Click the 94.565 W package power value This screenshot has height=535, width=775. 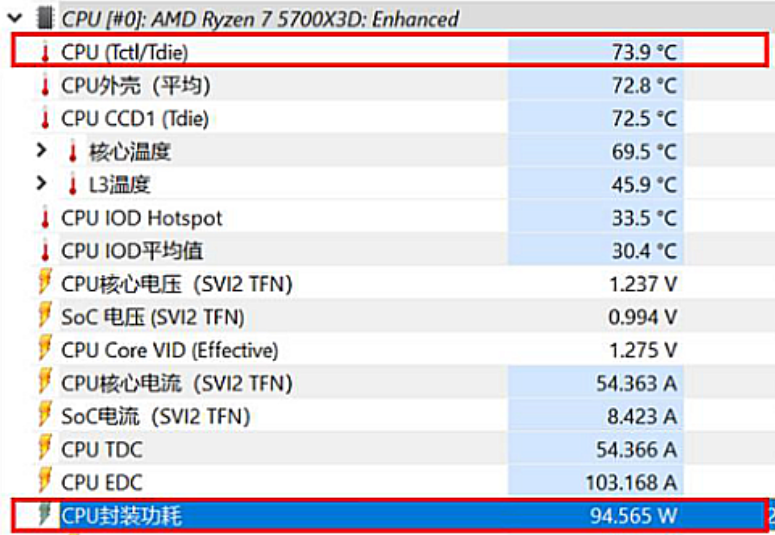(x=633, y=515)
